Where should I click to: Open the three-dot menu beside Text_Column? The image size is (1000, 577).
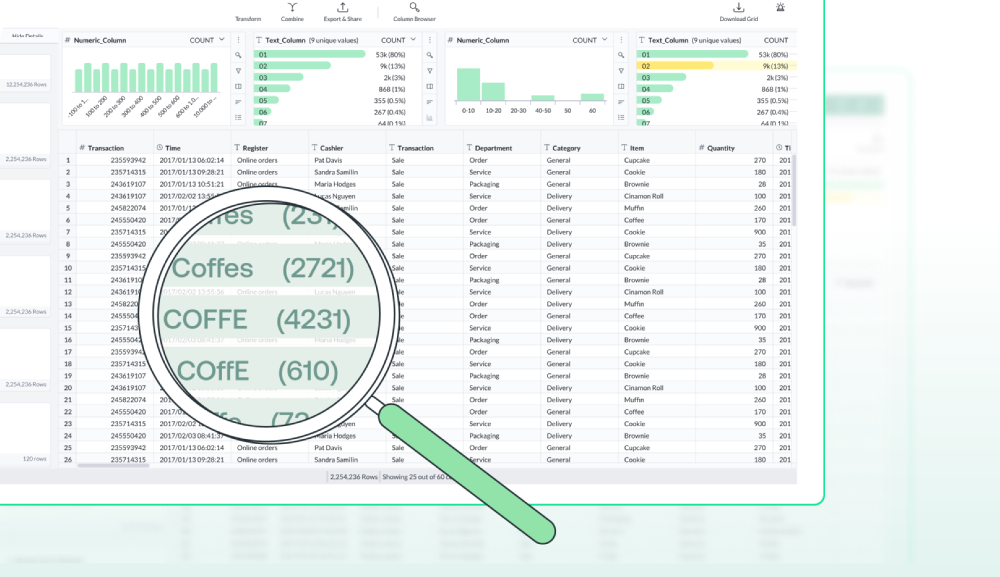[x=430, y=40]
